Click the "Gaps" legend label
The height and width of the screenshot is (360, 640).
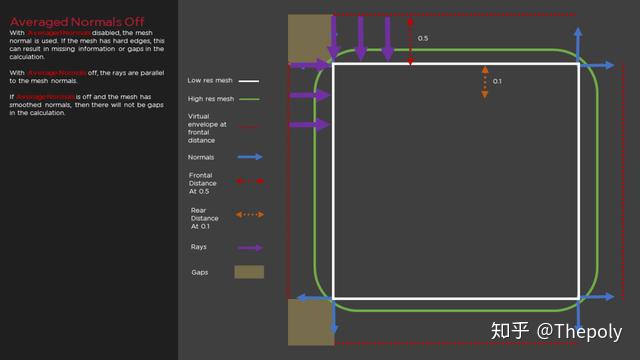point(200,272)
